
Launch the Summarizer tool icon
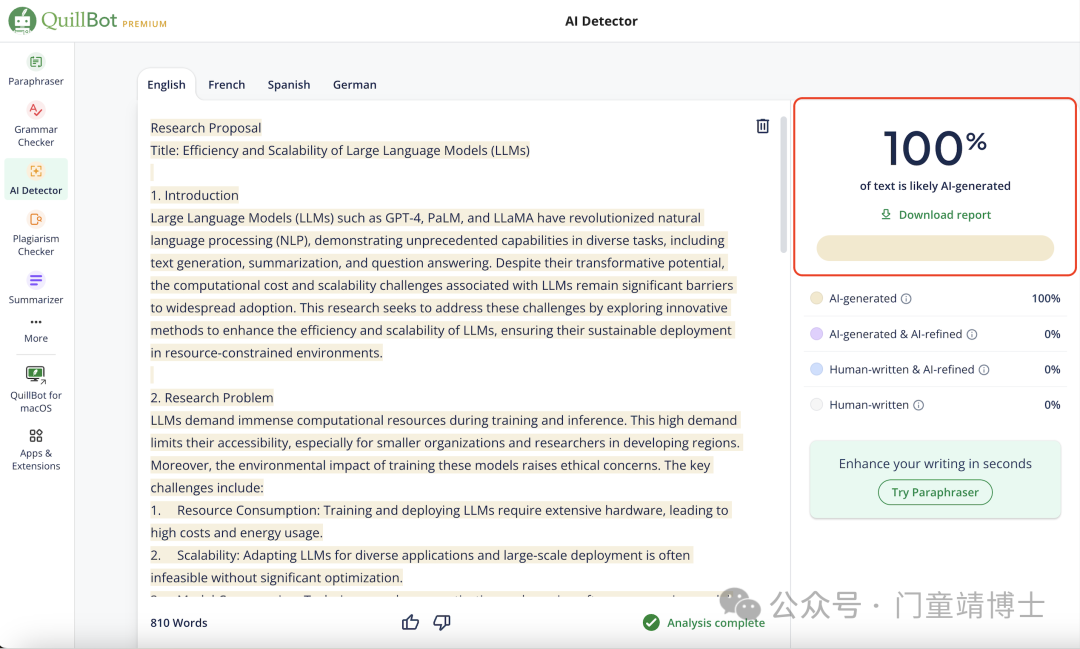coord(36,280)
